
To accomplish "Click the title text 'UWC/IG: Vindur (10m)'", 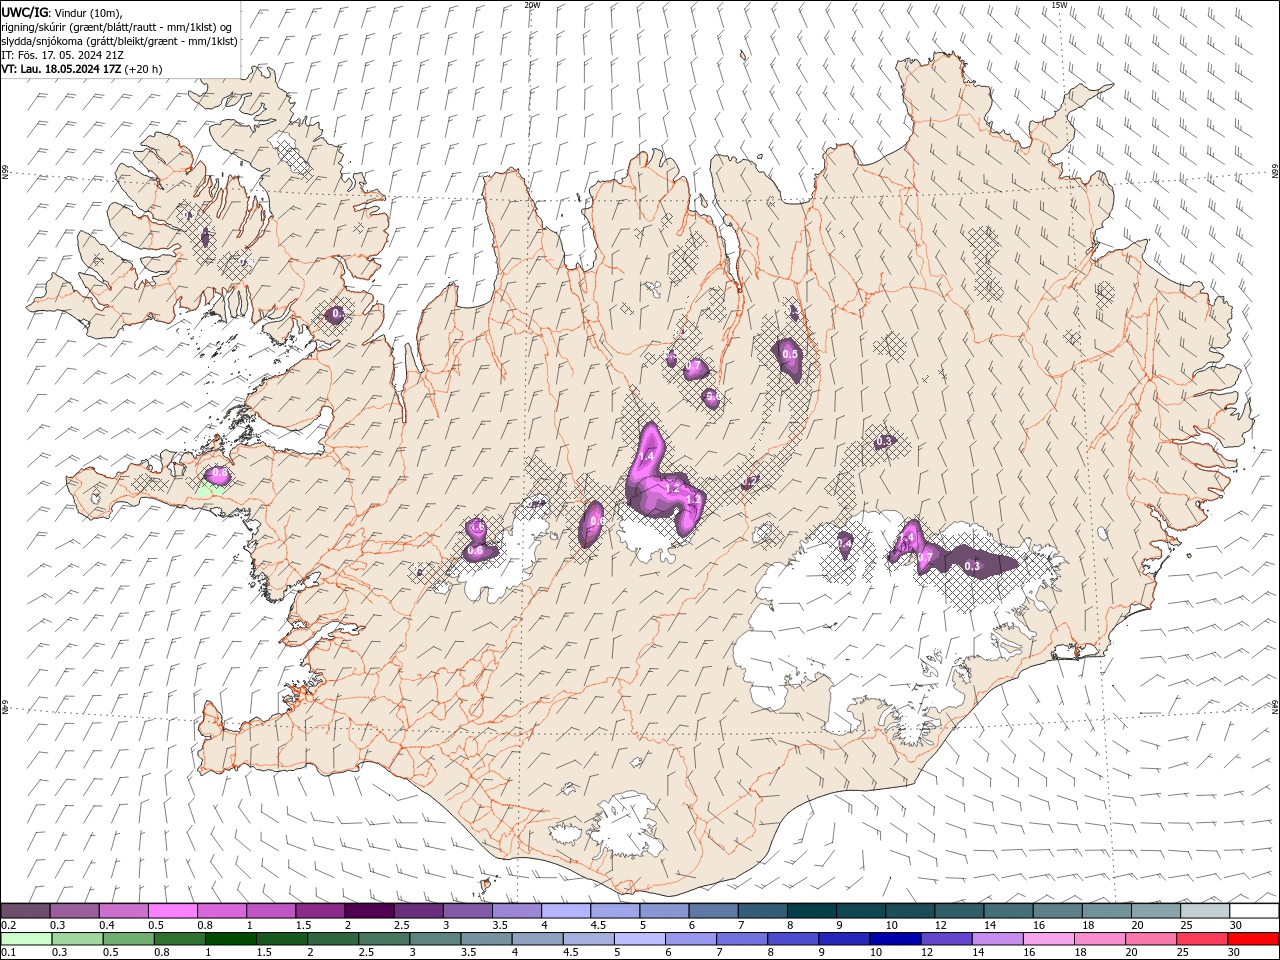I will (61, 12).
